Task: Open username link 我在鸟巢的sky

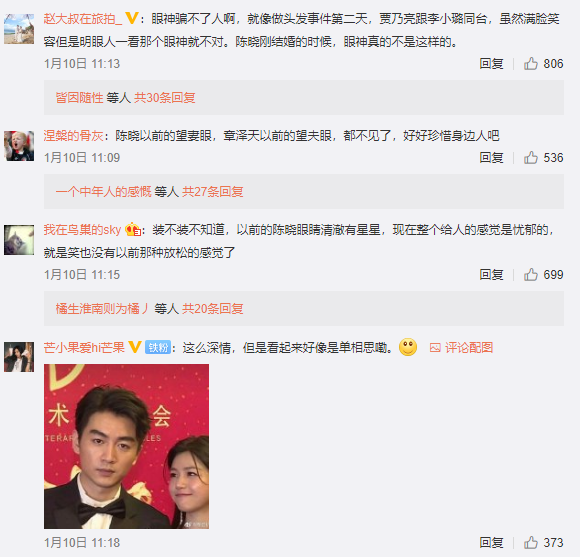Action: (x=82, y=230)
